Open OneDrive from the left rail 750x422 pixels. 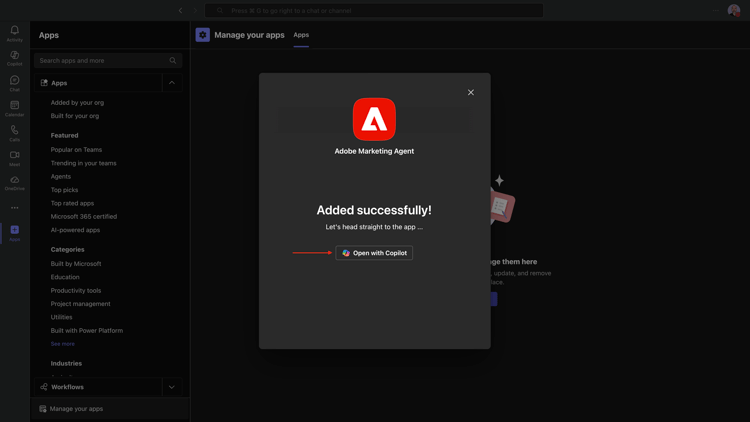[x=14, y=183]
